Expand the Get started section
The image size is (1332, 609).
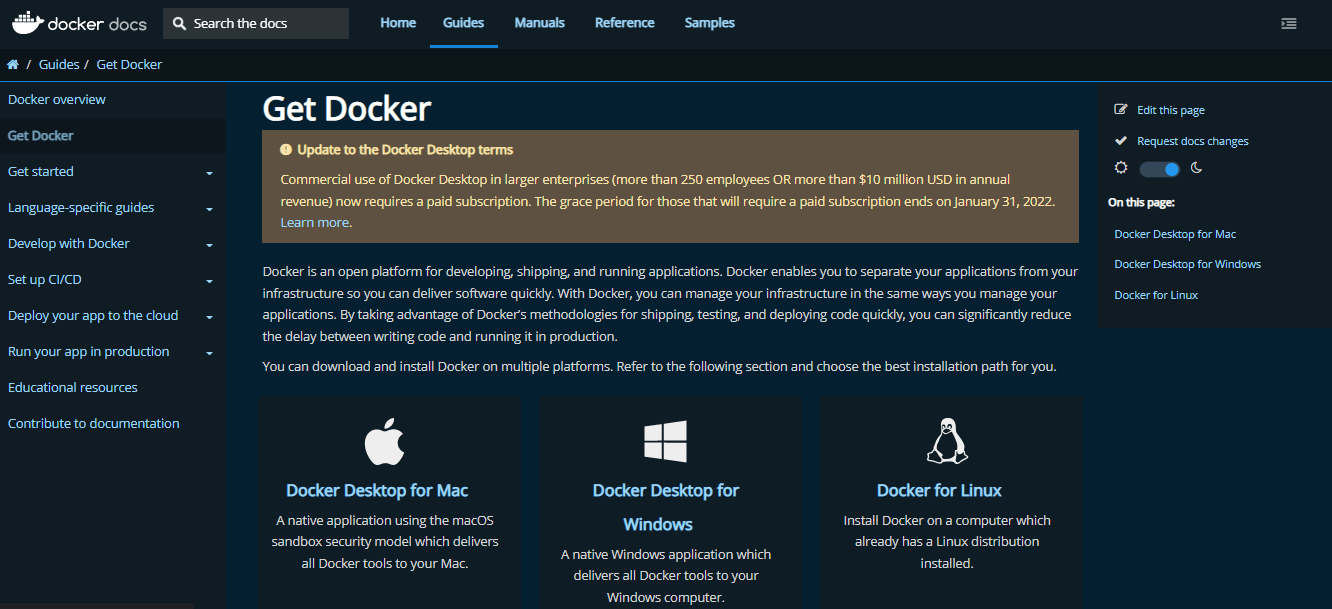(x=209, y=173)
